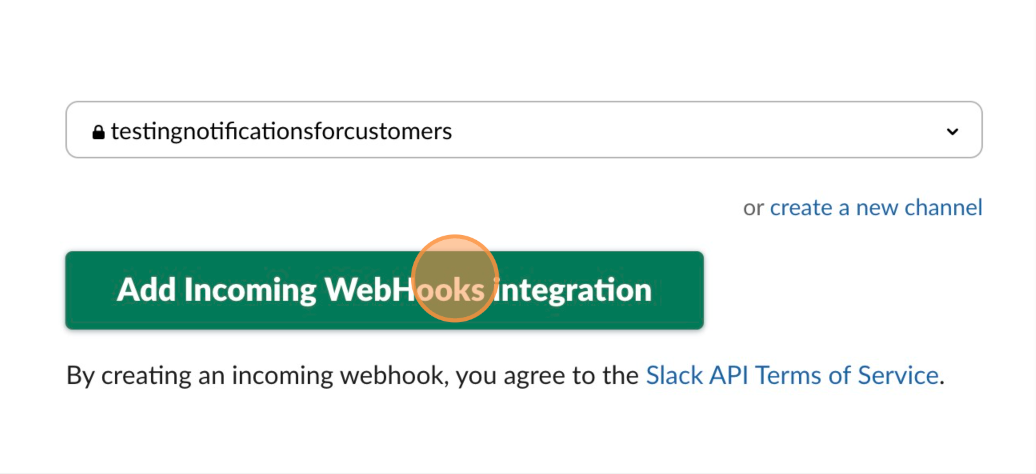This screenshot has width=1036, height=474.
Task: Click the testingnotificationsforcustomers channel name text
Action: click(281, 132)
